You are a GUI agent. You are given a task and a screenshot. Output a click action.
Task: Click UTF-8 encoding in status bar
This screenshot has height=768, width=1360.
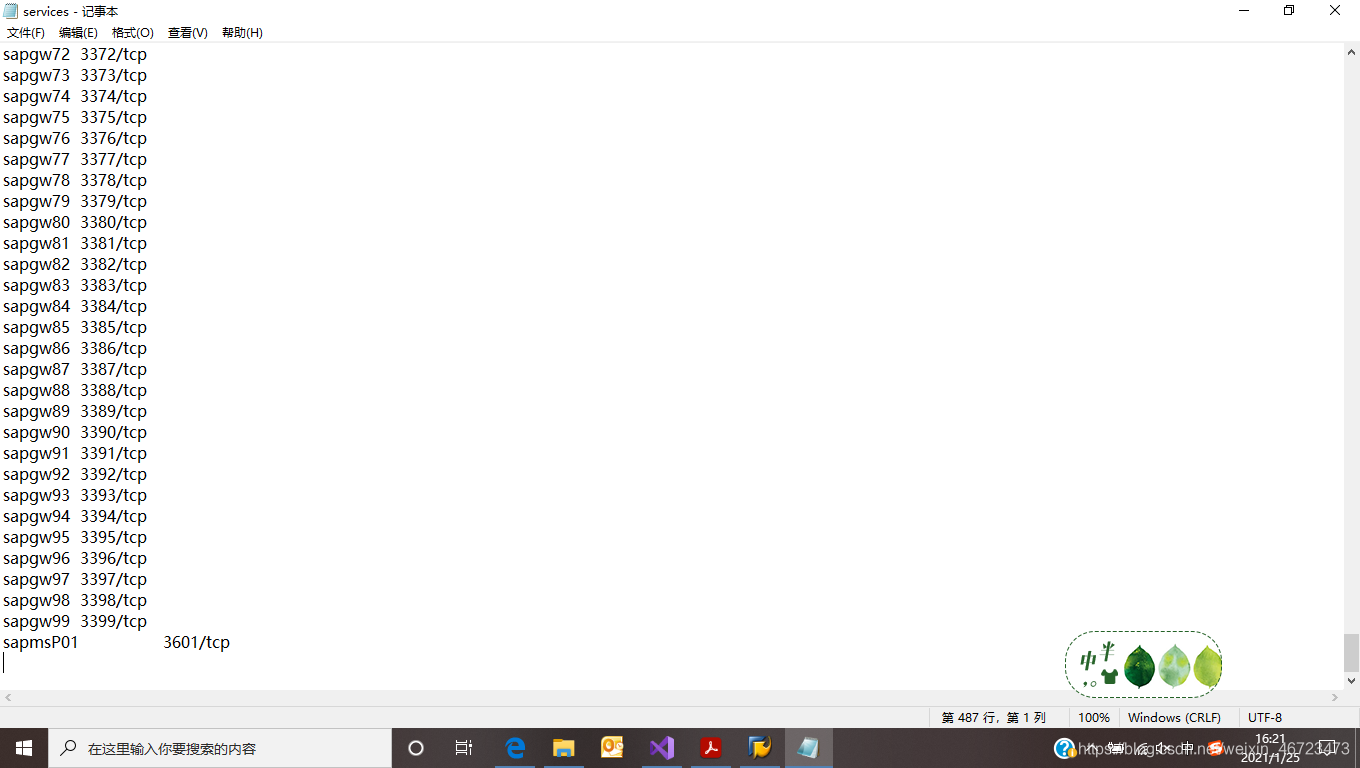point(1265,717)
